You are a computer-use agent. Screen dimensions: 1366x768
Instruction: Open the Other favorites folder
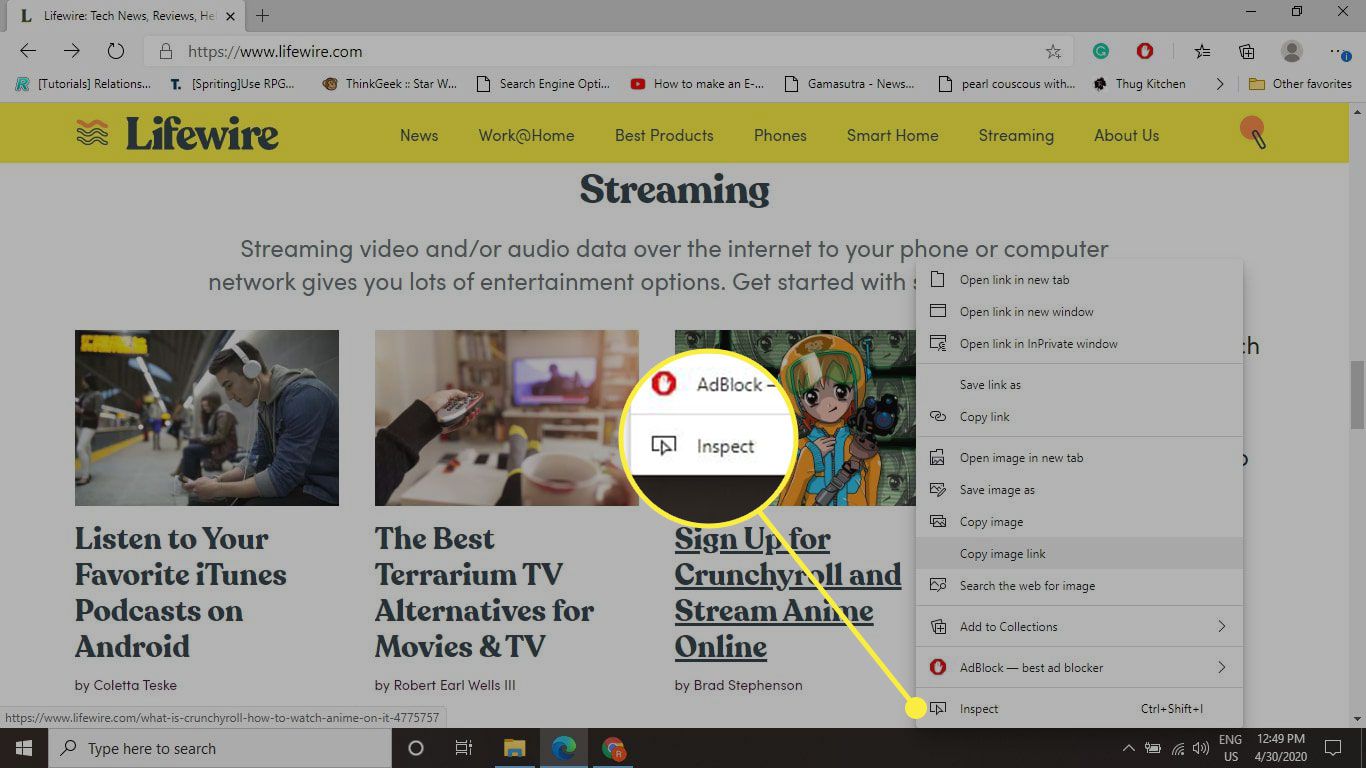[x=1300, y=84]
